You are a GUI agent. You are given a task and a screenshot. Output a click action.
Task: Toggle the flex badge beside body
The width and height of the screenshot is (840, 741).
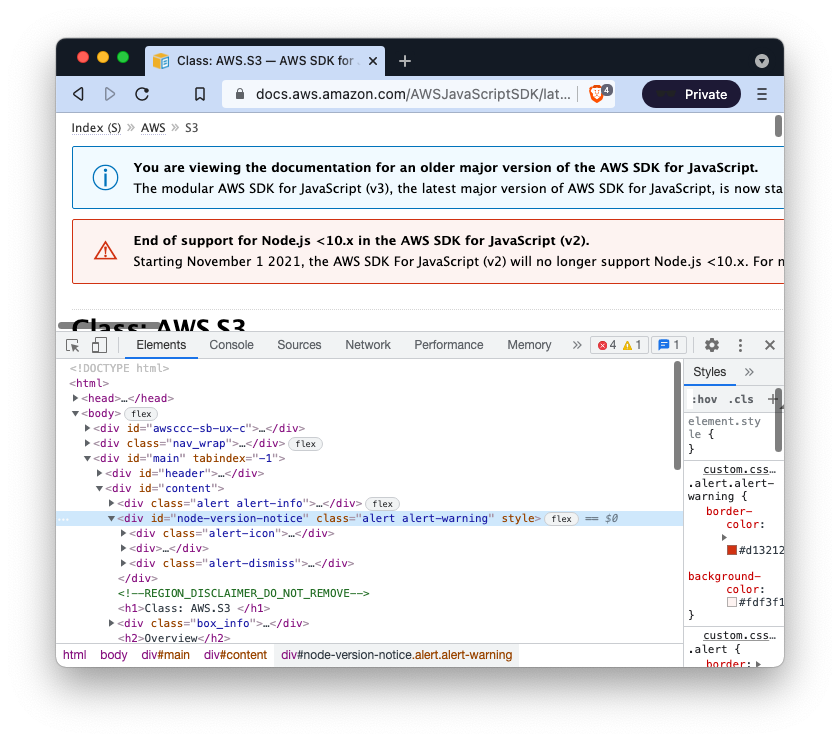point(141,414)
